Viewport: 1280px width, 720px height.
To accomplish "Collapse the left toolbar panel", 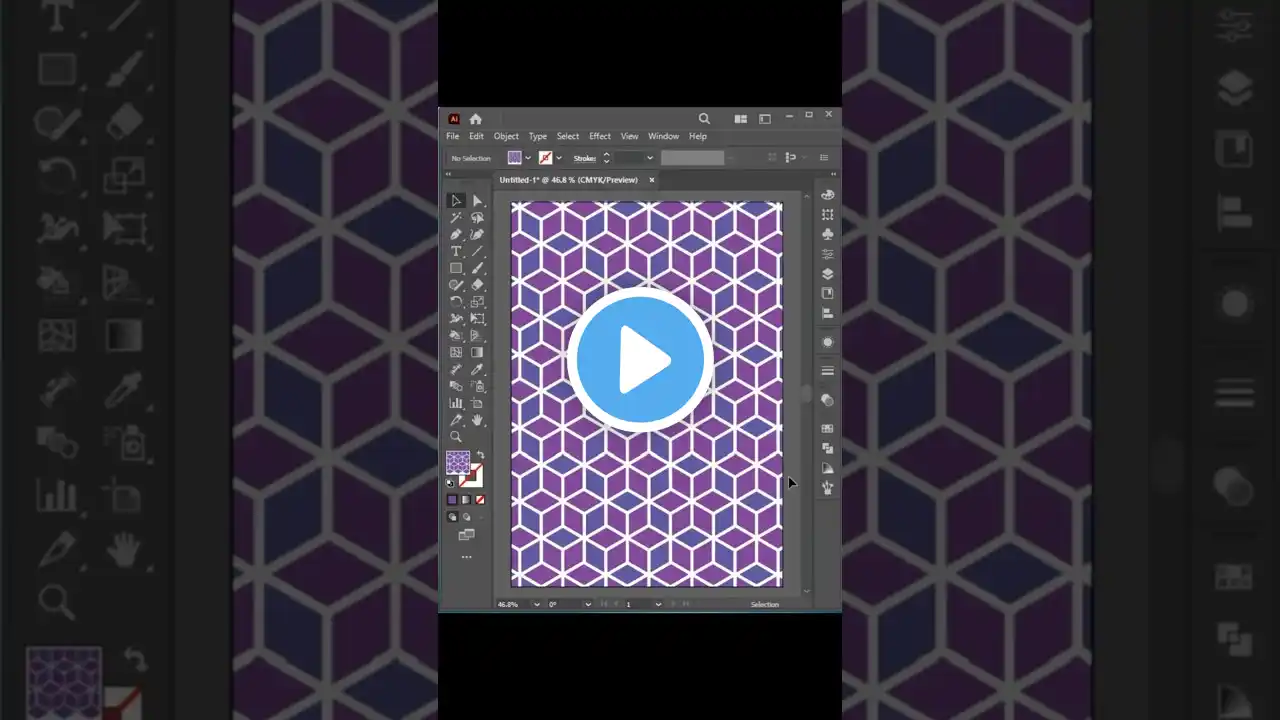I will (x=449, y=174).
